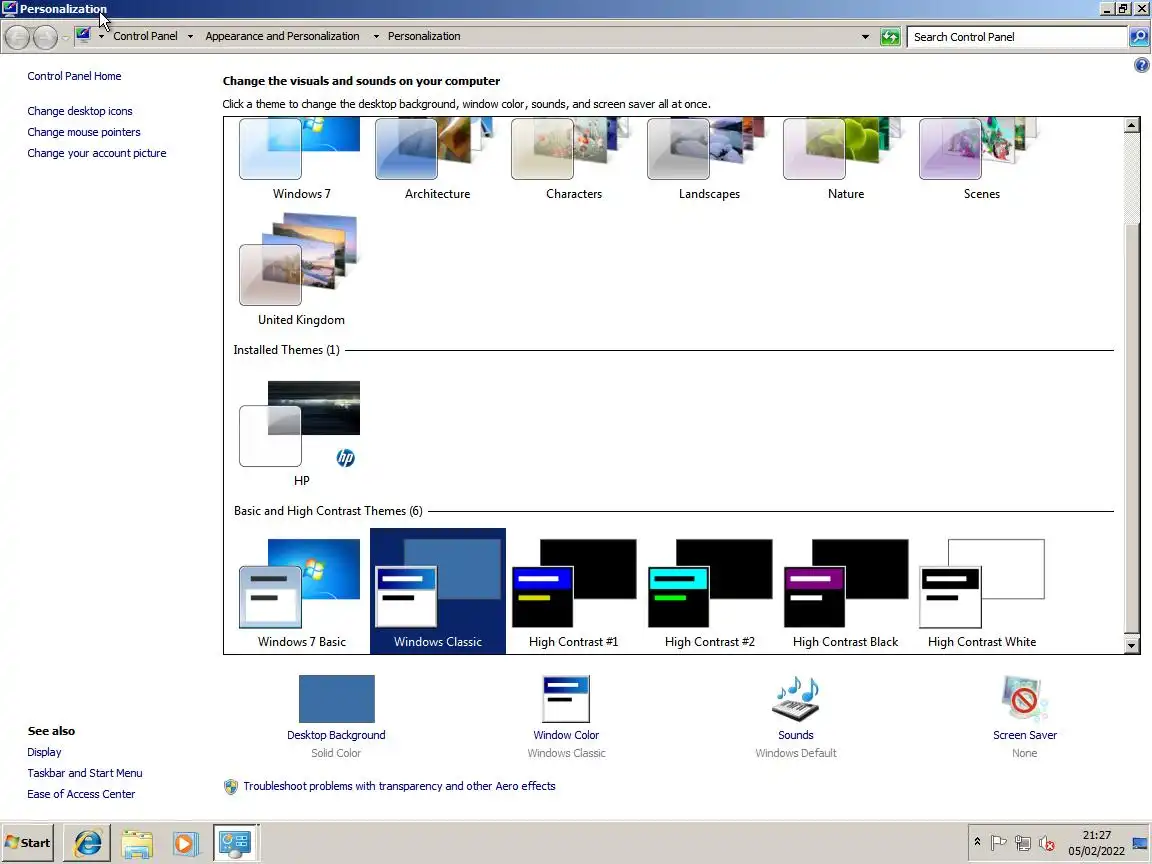Click Control Panel taskbar button

coord(235,843)
